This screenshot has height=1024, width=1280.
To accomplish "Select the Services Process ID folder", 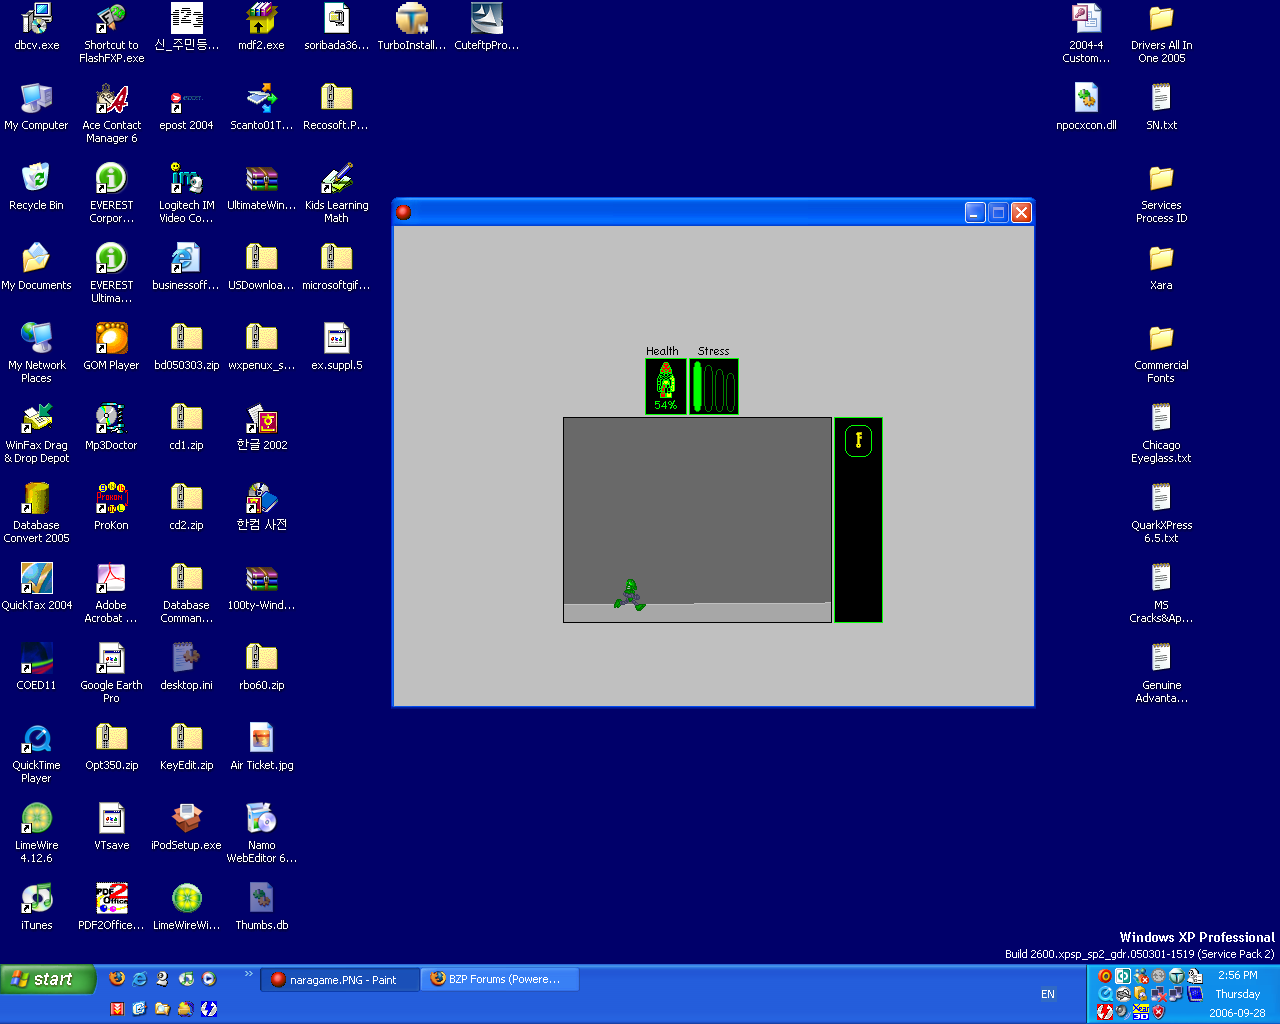I will pos(1161,193).
